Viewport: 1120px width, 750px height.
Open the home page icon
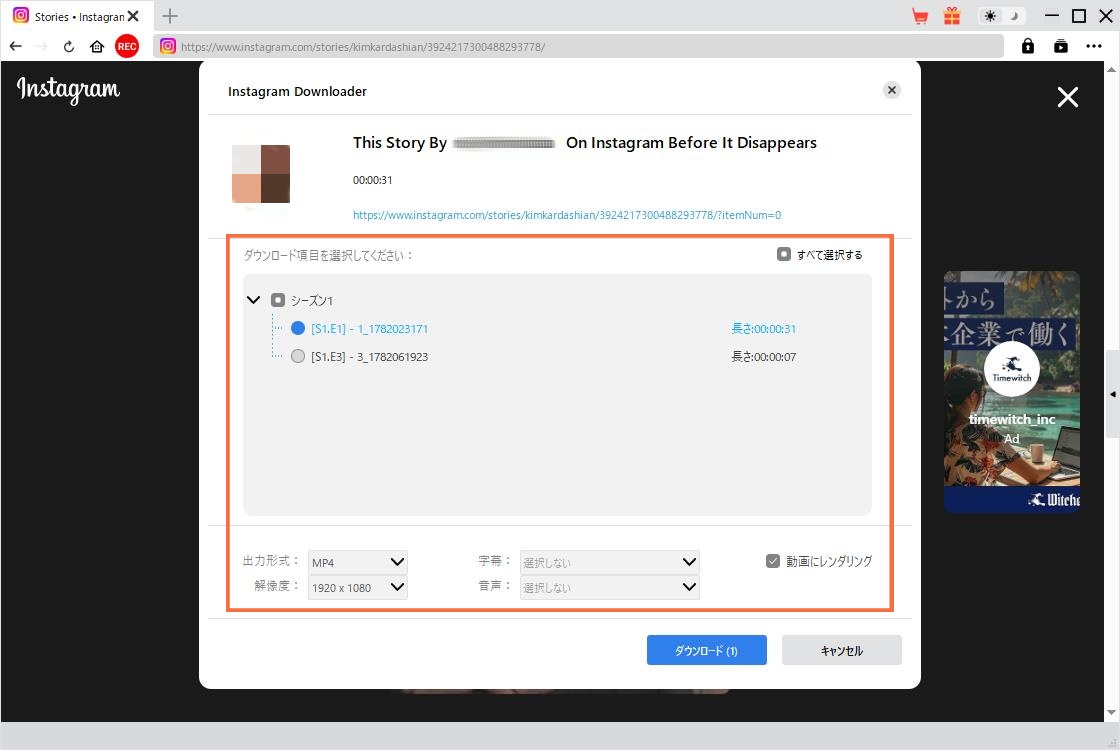coord(97,46)
